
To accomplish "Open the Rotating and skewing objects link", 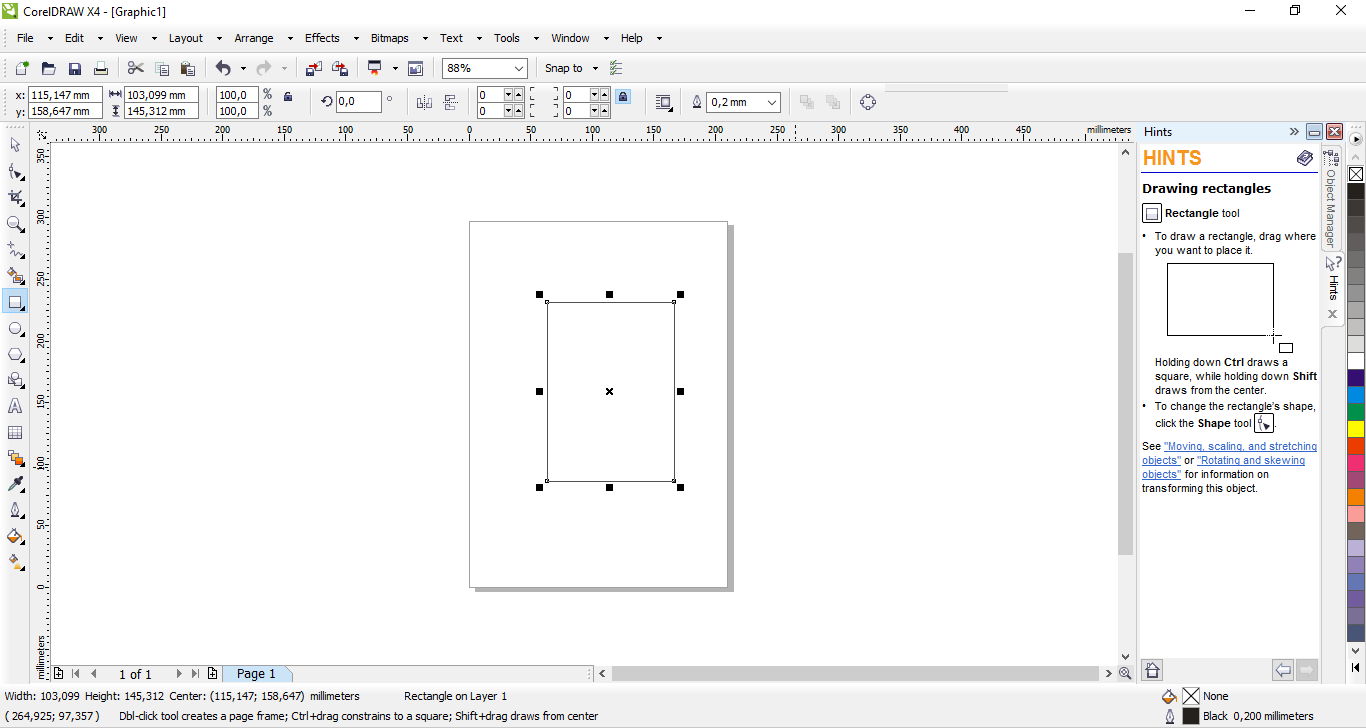I will click(x=1250, y=461).
